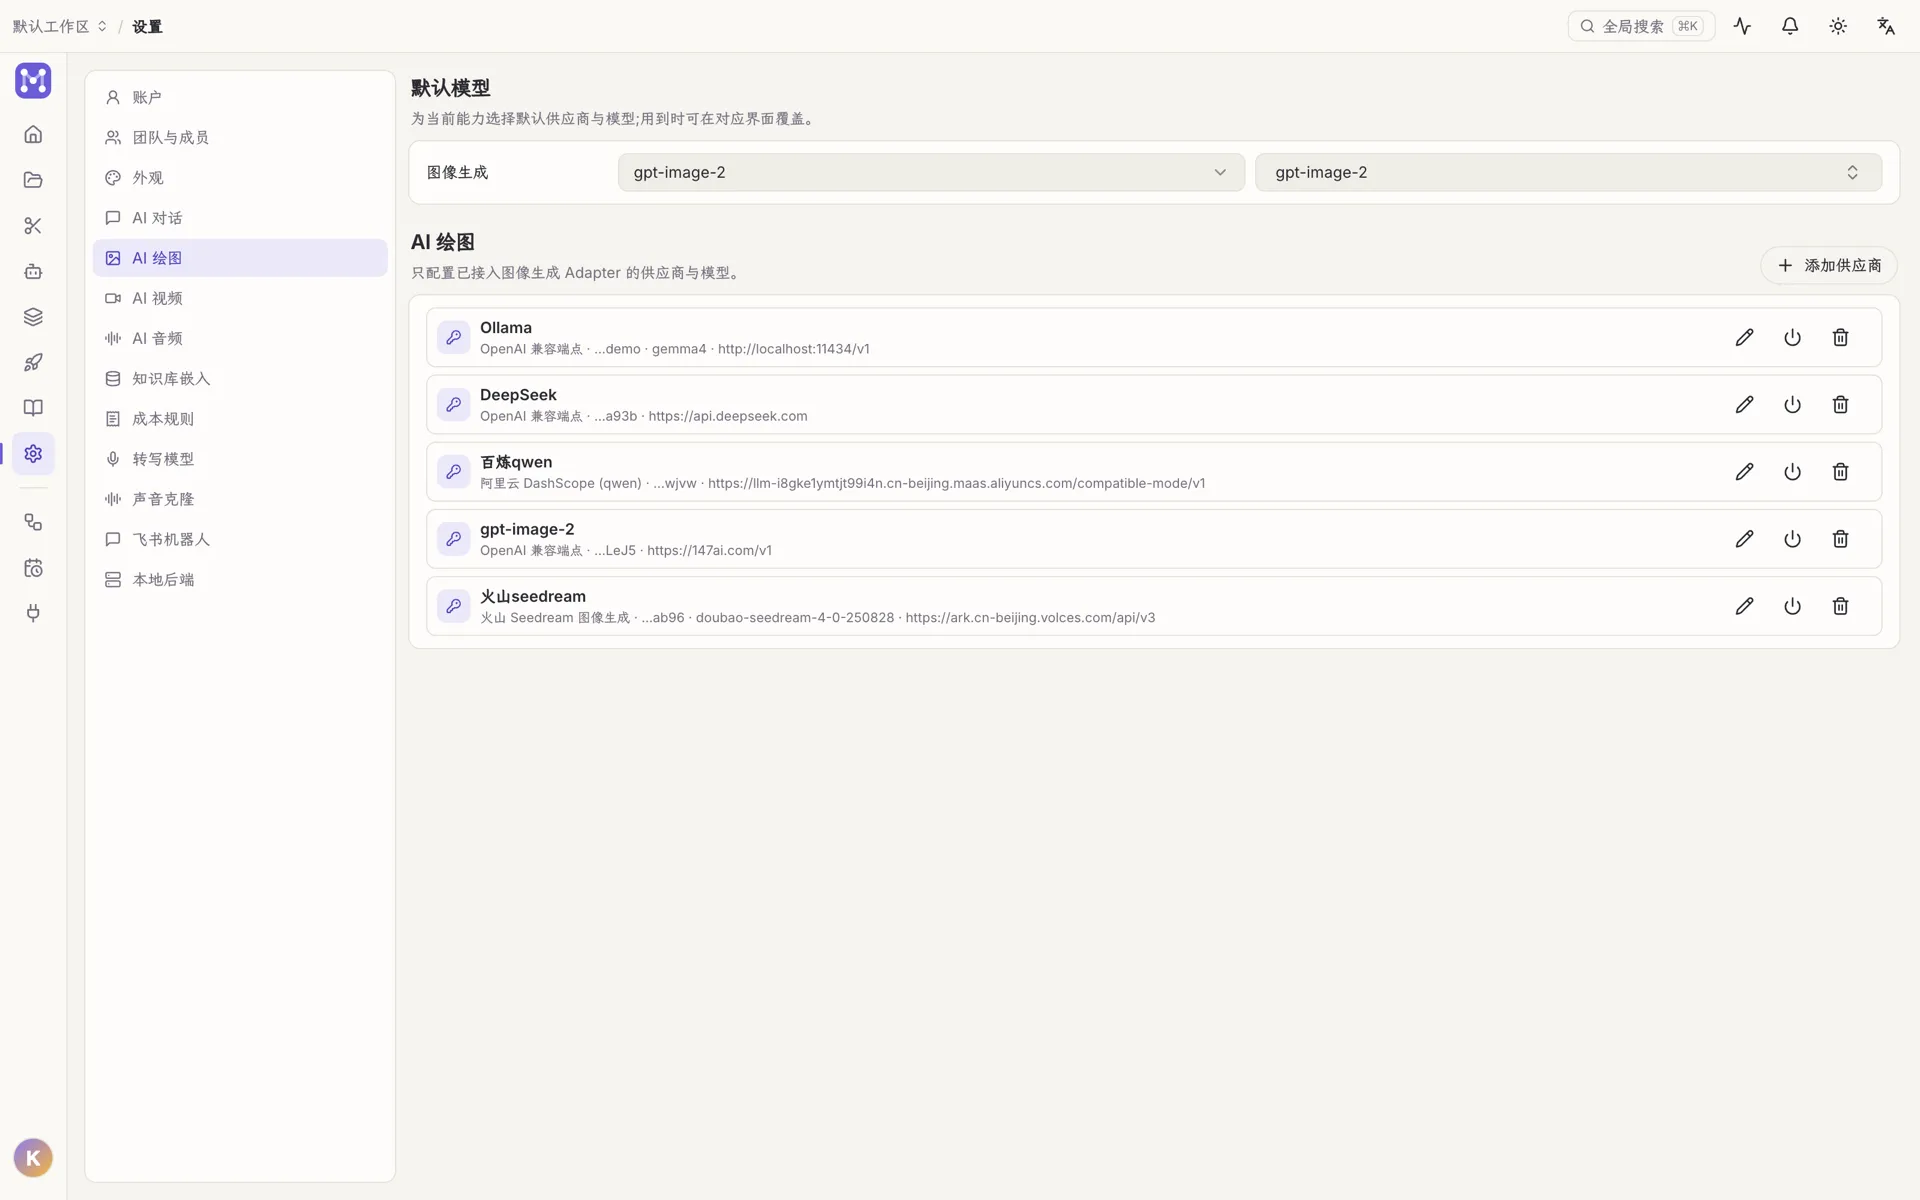Open the activity pulse icon
The height and width of the screenshot is (1200, 1920).
[x=1742, y=26]
